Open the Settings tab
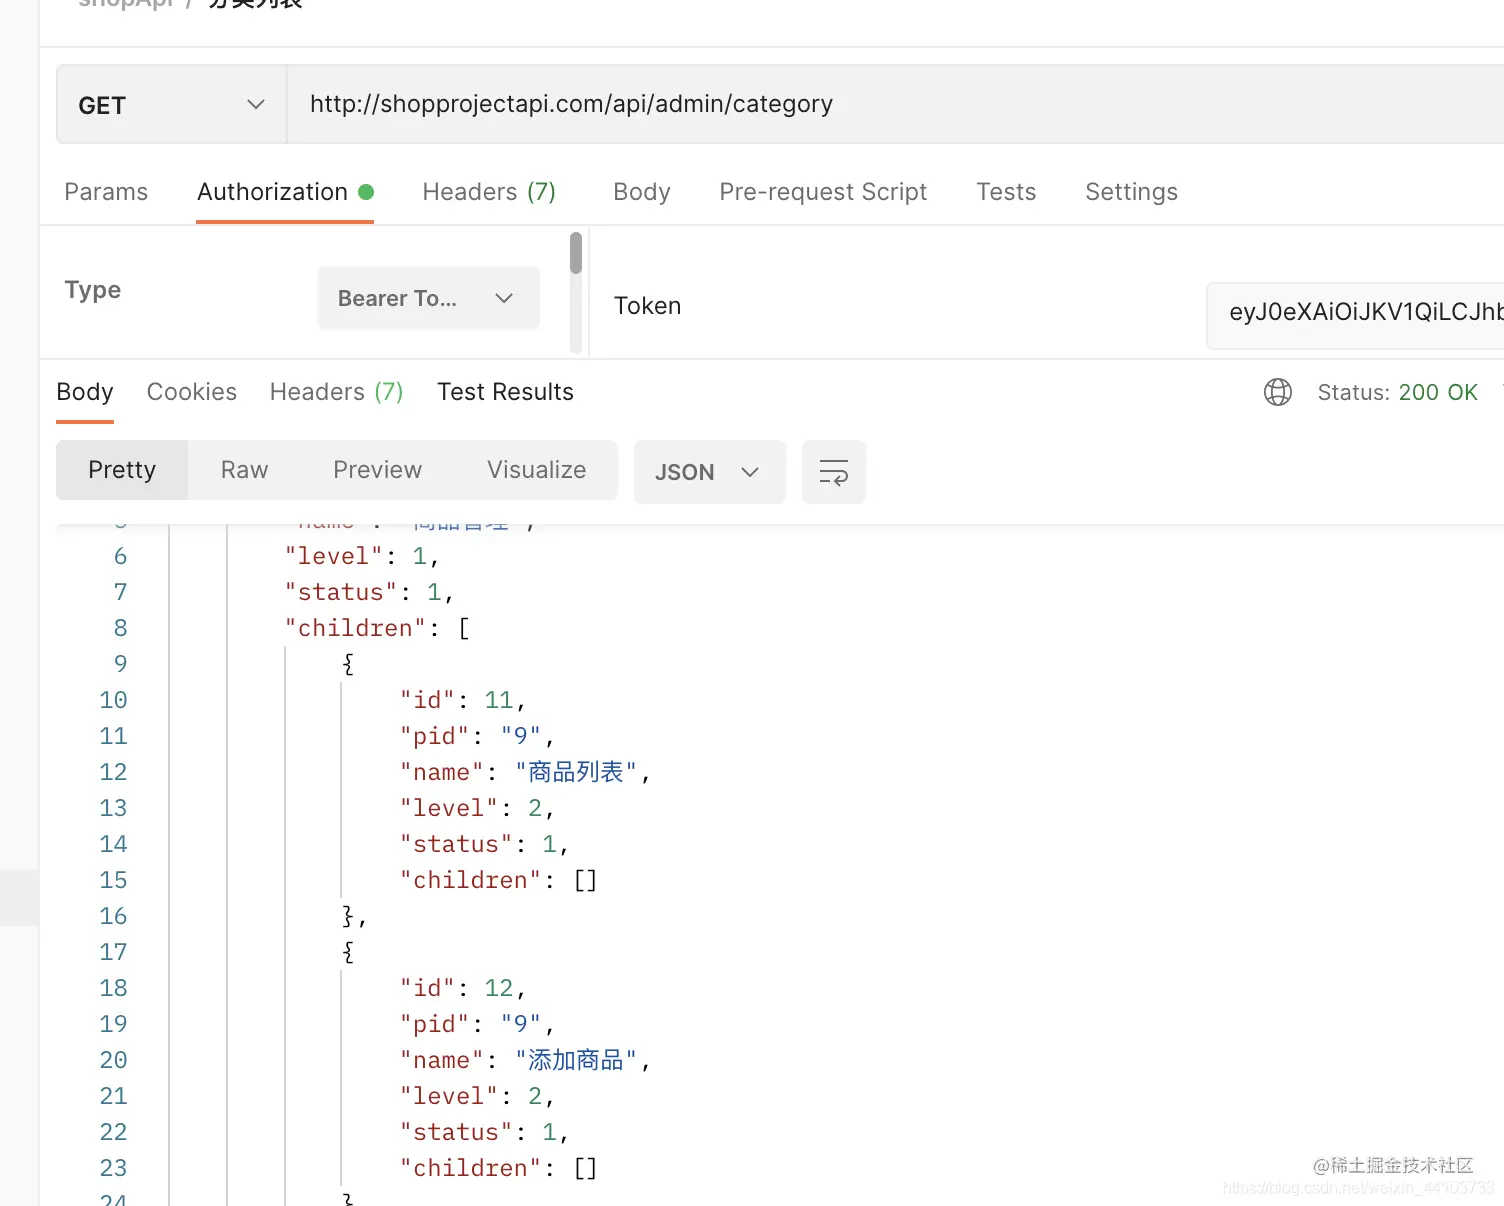Image resolution: width=1504 pixels, height=1206 pixels. point(1131,192)
